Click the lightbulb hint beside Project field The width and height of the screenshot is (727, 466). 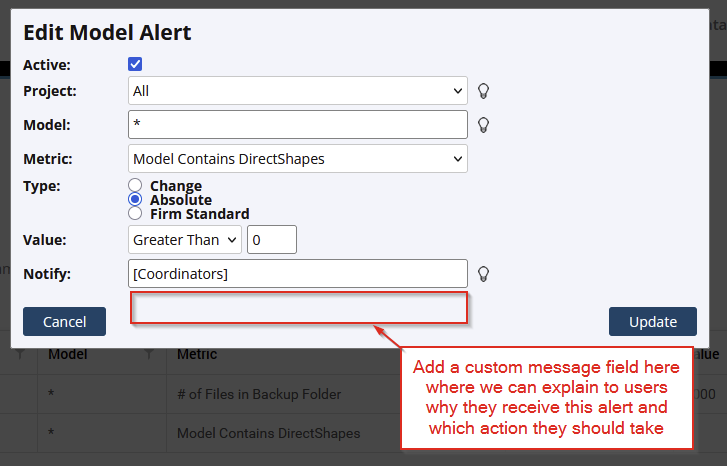tap(484, 91)
